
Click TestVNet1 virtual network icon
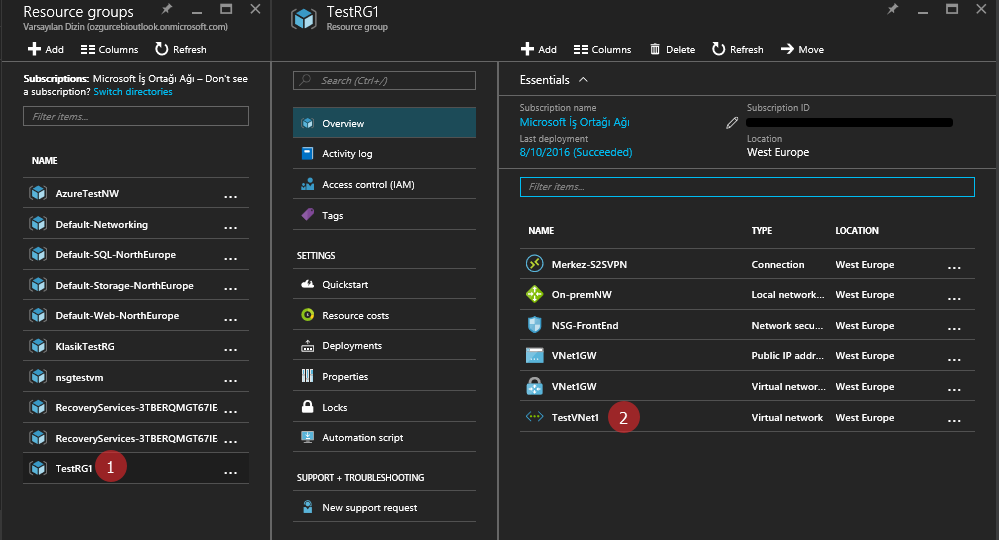[x=535, y=416]
